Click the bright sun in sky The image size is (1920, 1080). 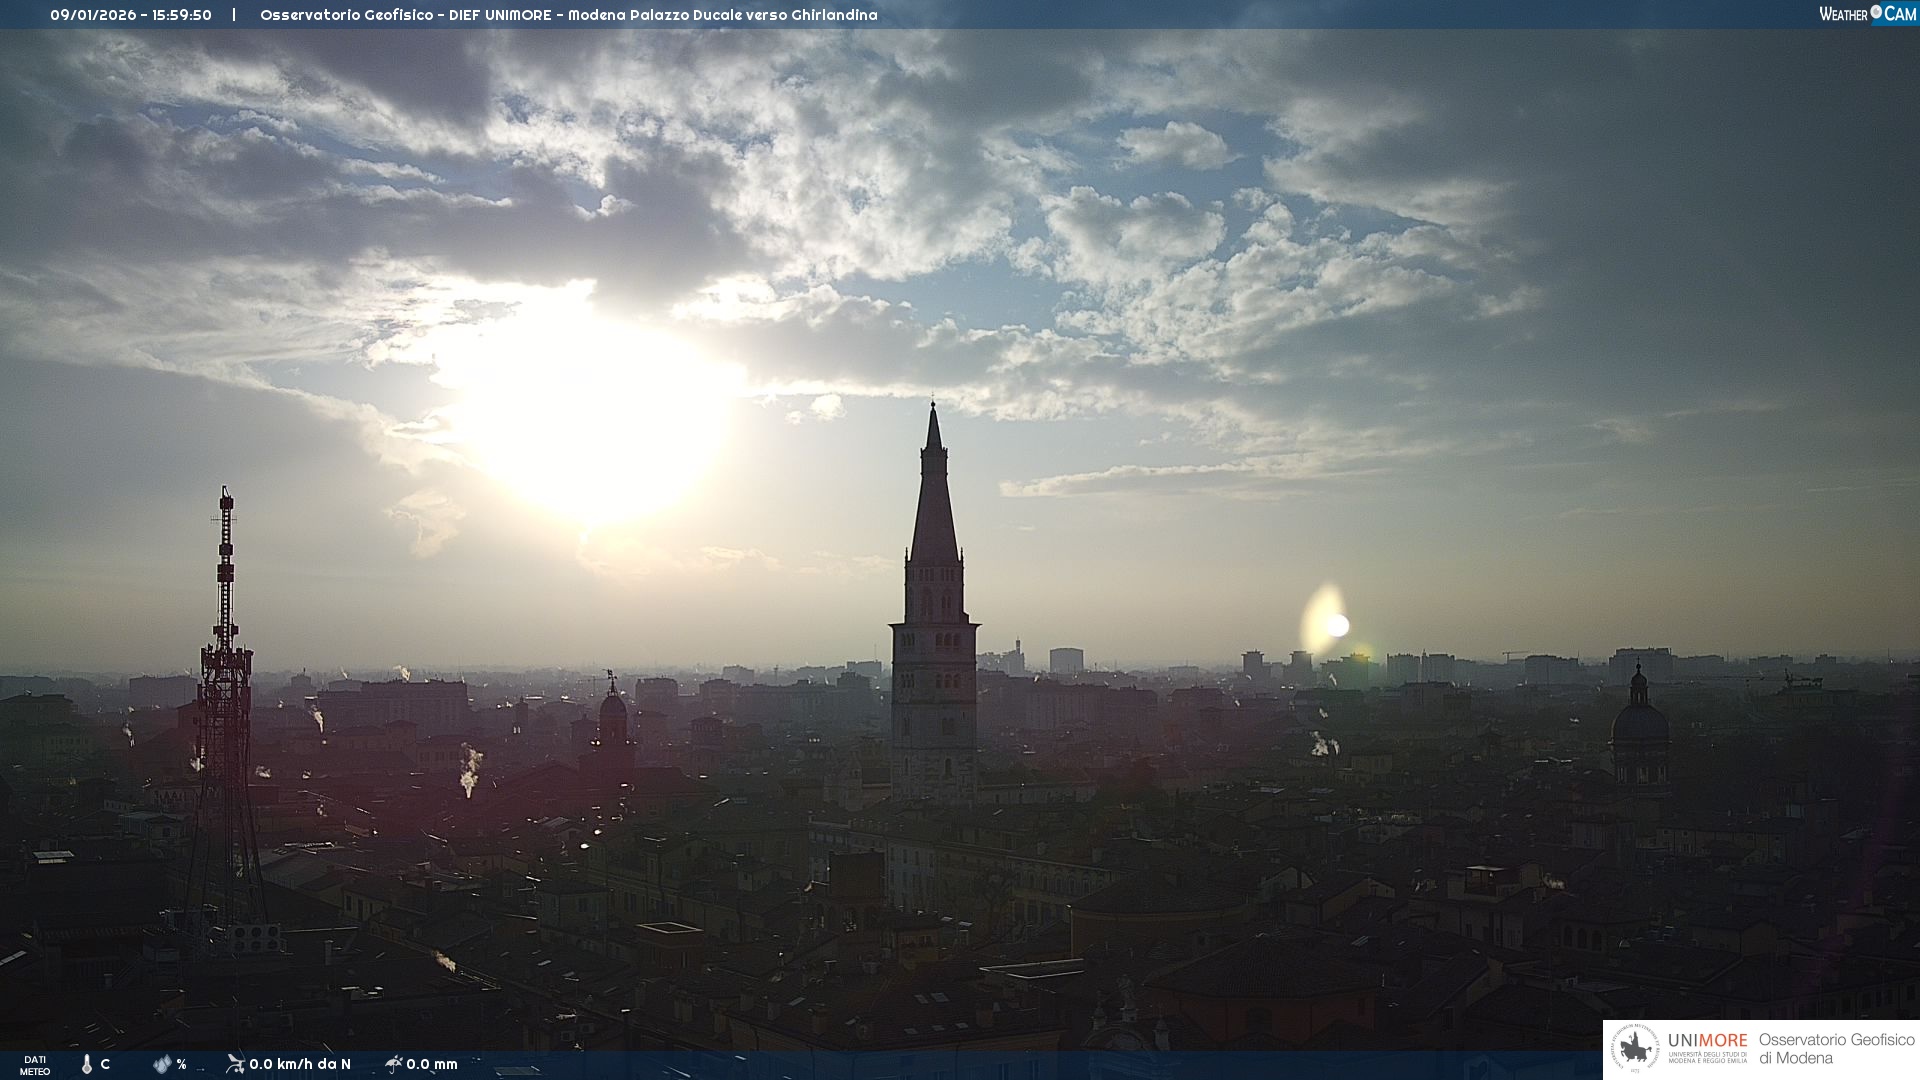590,420
